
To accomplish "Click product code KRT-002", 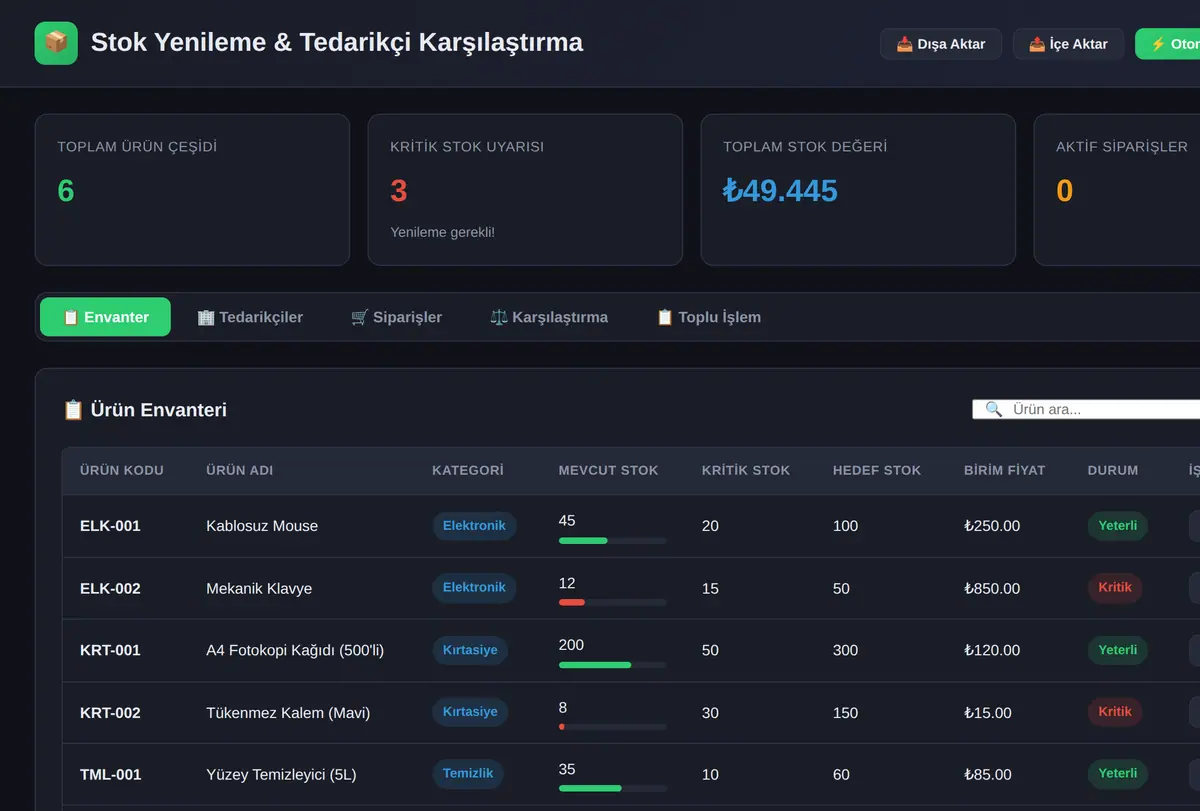I will coord(110,713).
